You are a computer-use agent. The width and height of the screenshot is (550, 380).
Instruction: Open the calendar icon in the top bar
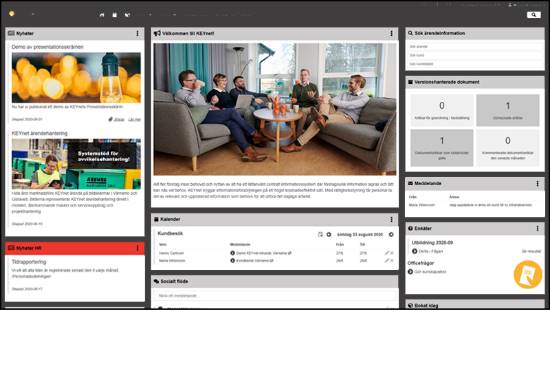(x=114, y=15)
